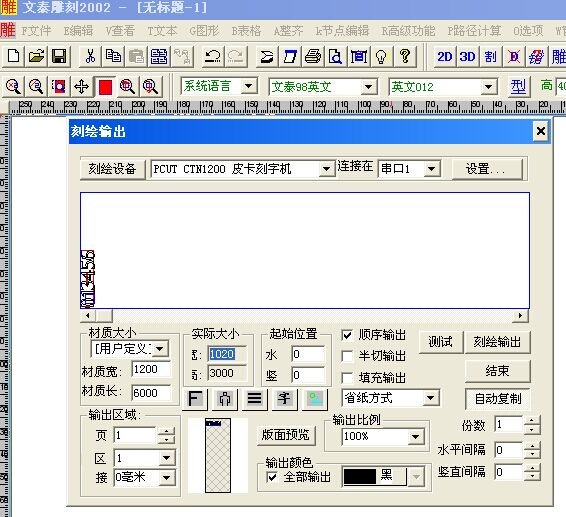This screenshot has width=566, height=517.
Task: Click the question mark help icon
Action: [405, 56]
